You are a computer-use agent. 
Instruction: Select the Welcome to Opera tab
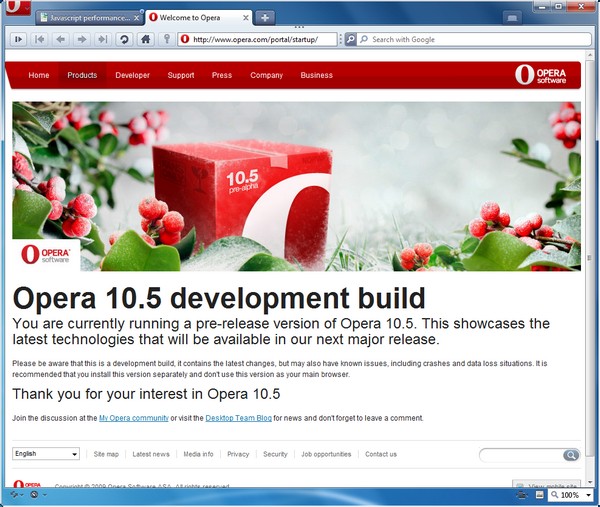(198, 18)
